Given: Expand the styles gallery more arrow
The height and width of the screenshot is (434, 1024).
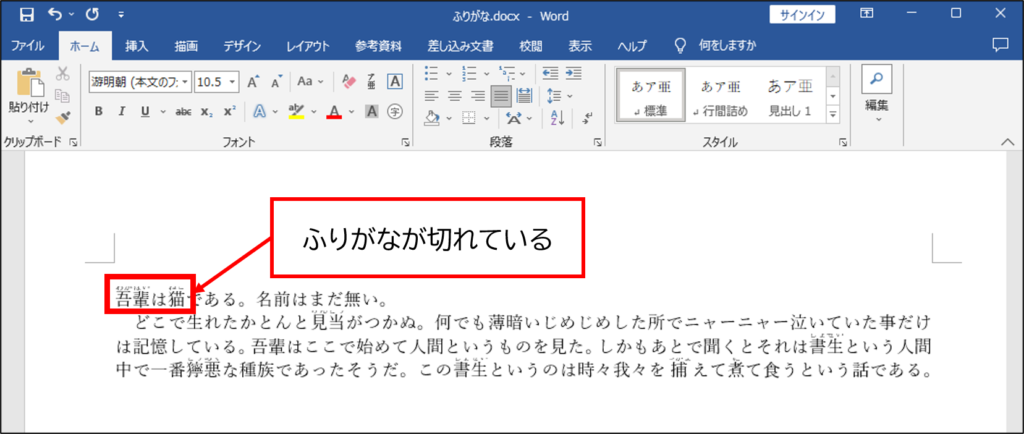Looking at the screenshot, I should [833, 114].
